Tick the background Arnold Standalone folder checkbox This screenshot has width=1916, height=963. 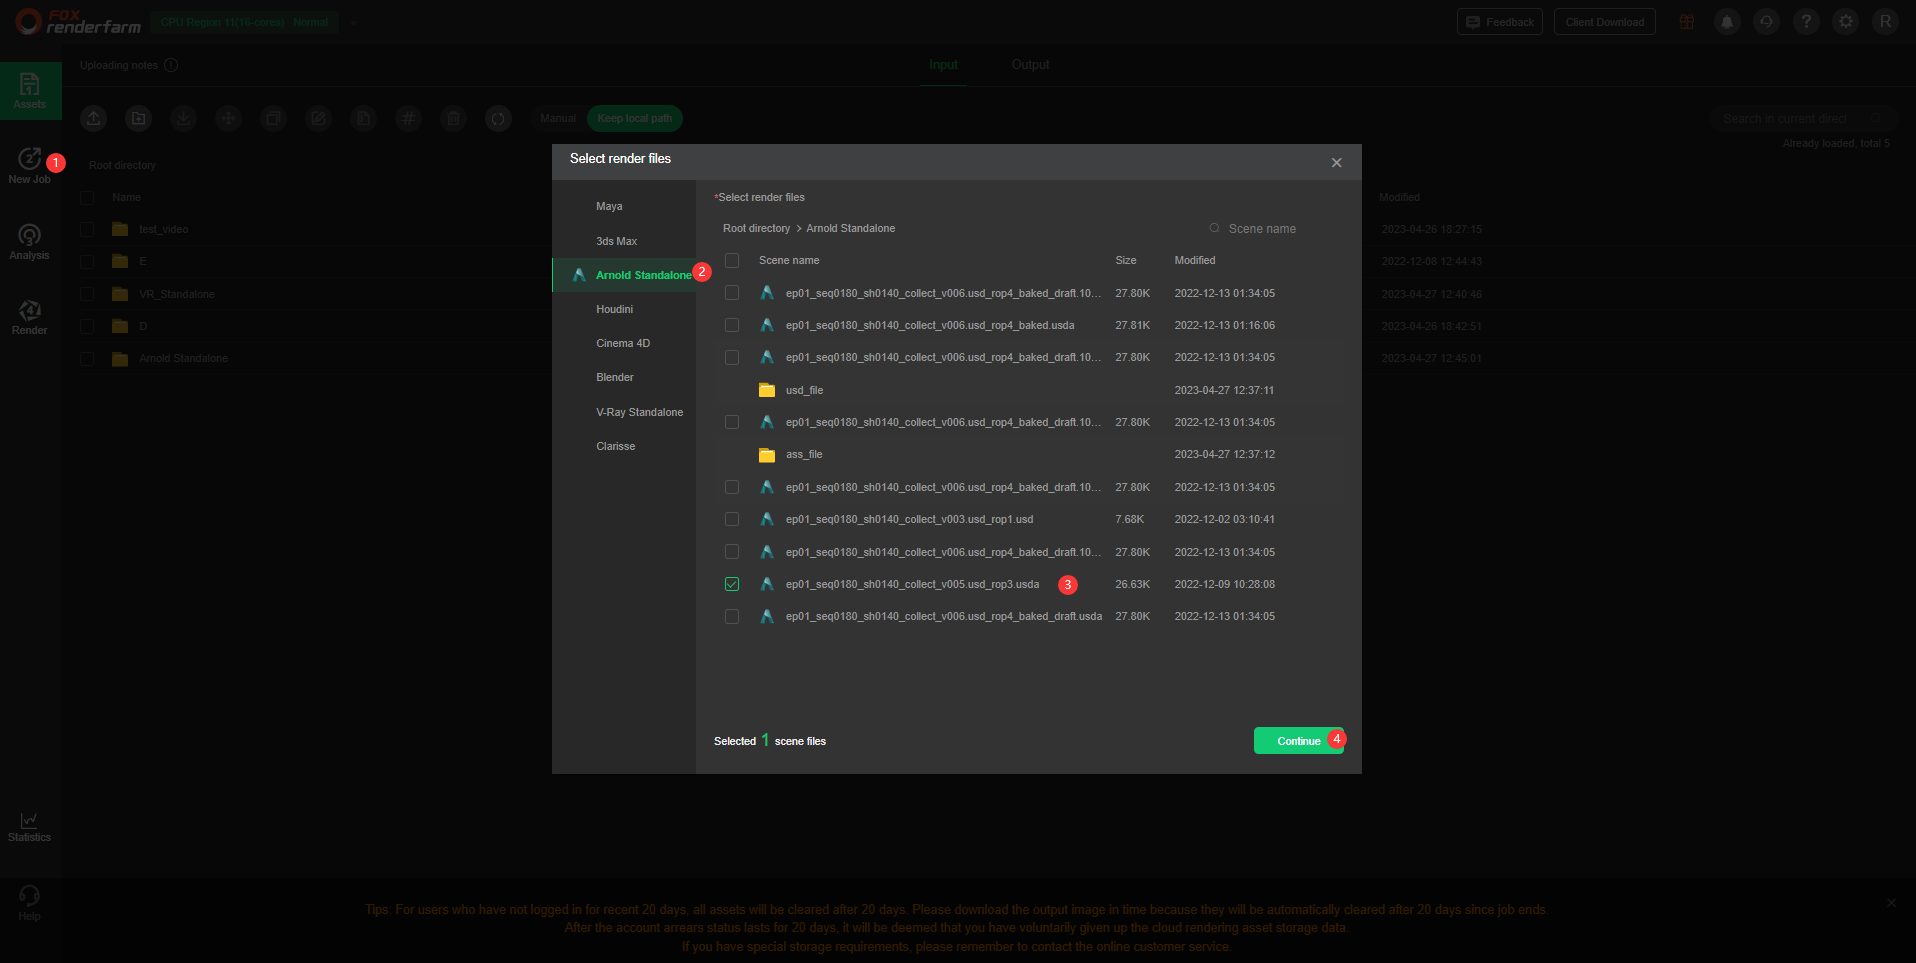[87, 358]
